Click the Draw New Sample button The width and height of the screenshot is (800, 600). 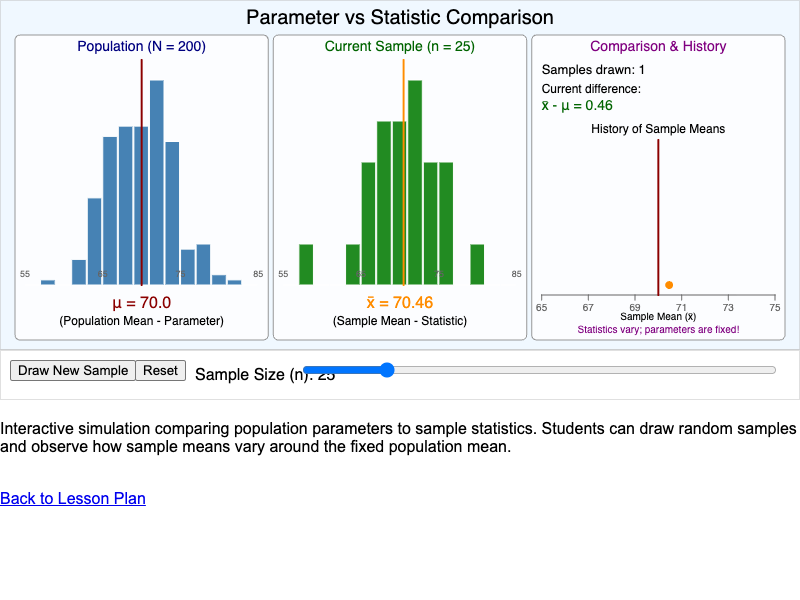pyautogui.click(x=72, y=370)
